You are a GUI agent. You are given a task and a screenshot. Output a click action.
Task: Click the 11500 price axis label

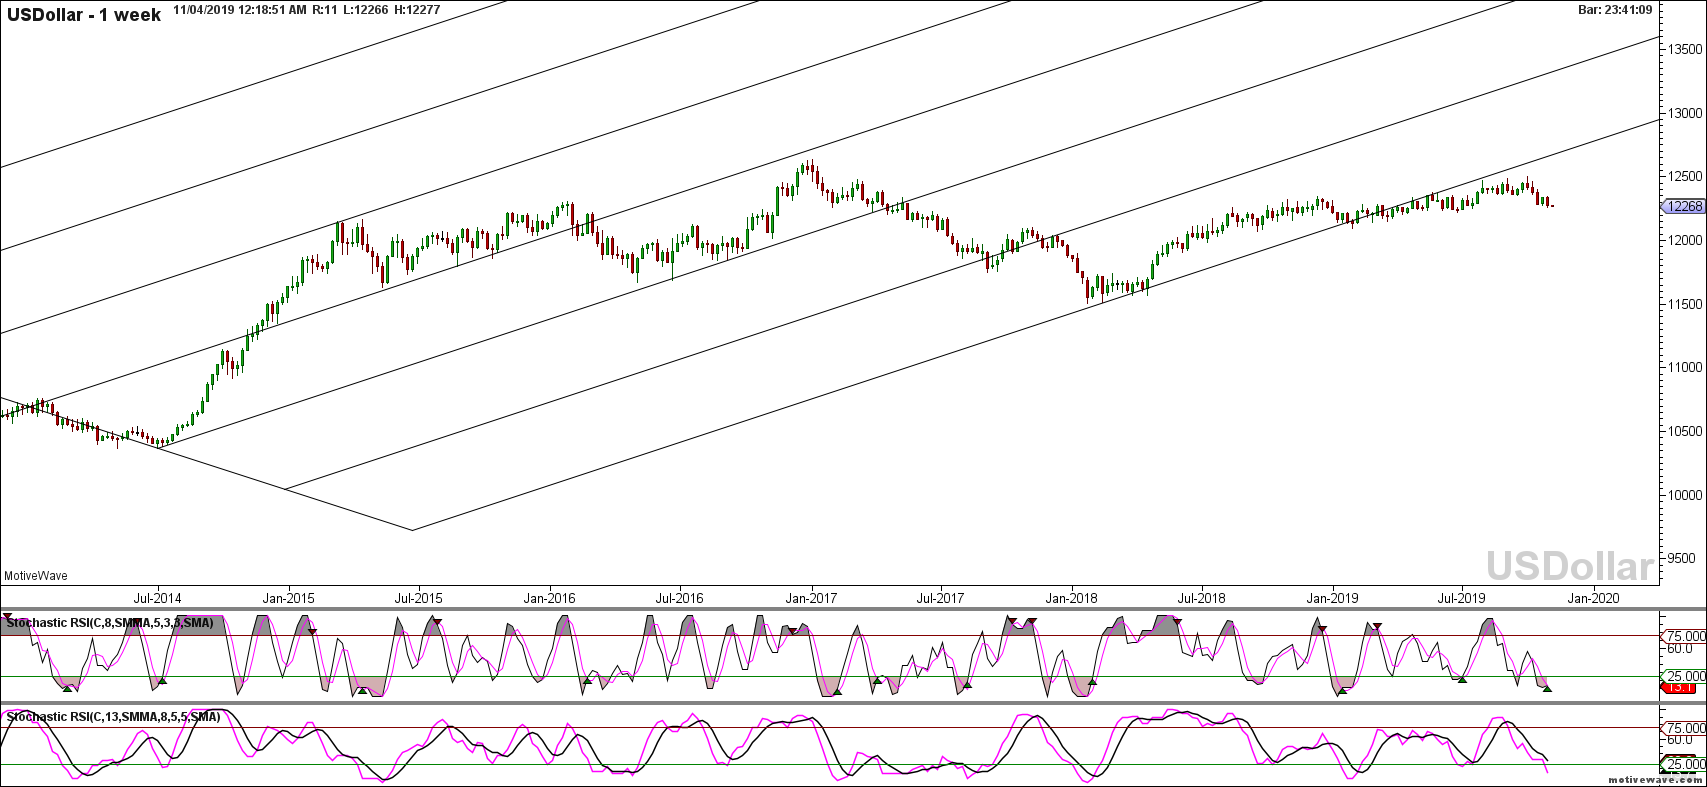1683,304
